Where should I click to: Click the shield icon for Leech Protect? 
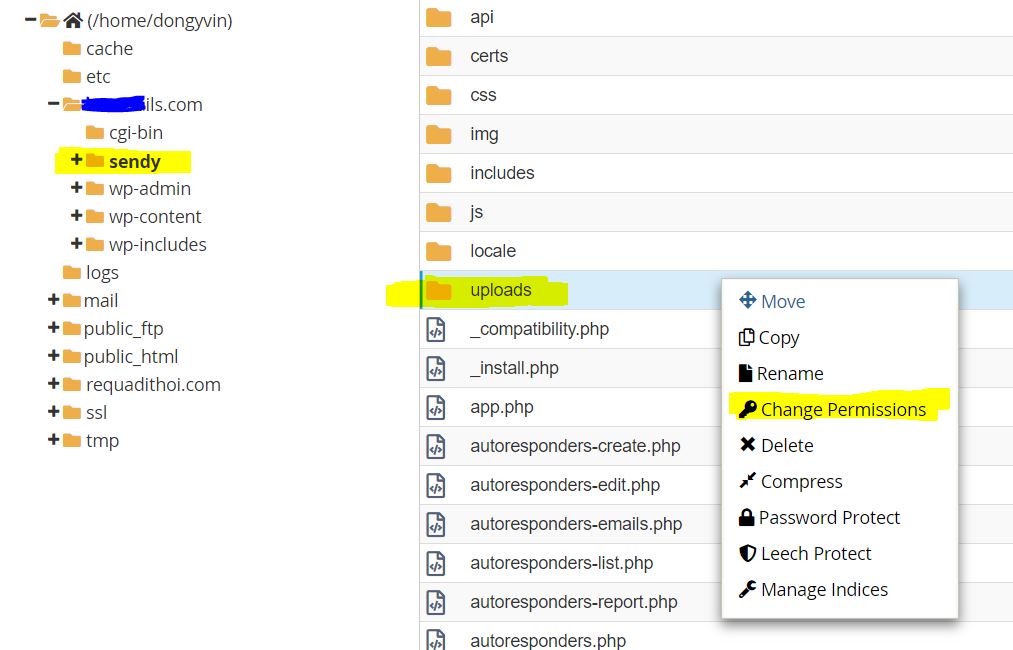[747, 553]
